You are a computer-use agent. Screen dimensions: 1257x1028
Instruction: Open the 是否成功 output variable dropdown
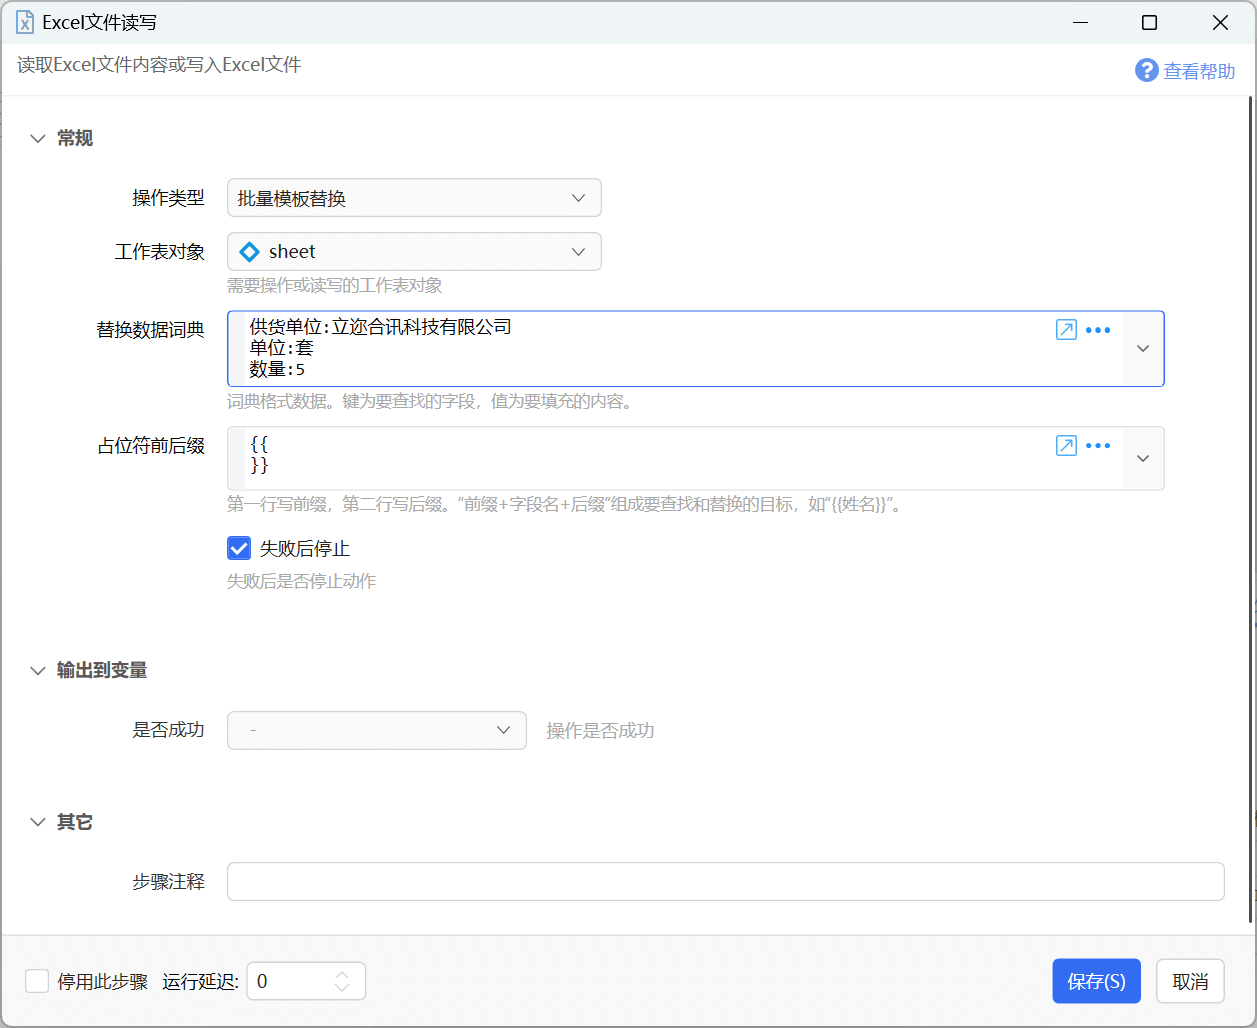coord(377,731)
